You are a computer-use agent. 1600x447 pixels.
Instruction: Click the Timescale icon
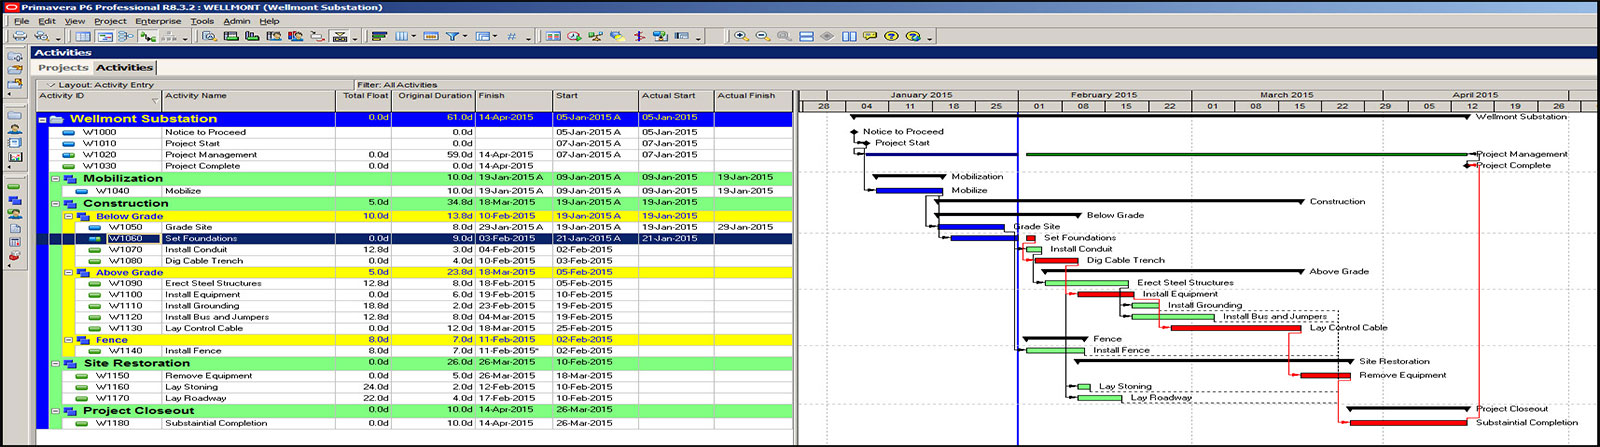click(431, 36)
